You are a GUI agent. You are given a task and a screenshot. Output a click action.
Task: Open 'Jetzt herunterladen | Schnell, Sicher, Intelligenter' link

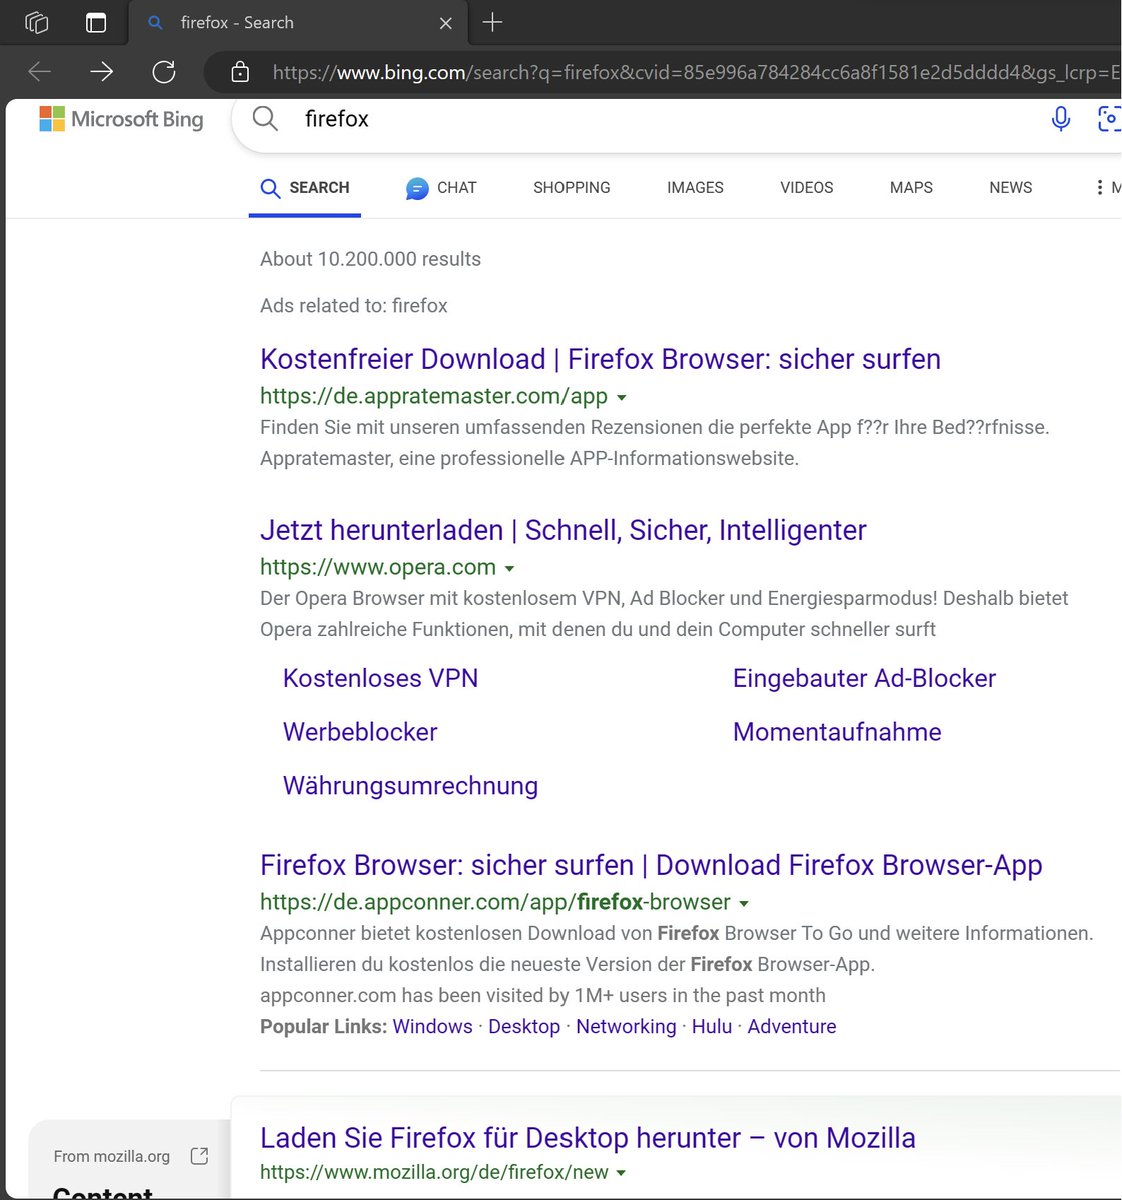563,530
